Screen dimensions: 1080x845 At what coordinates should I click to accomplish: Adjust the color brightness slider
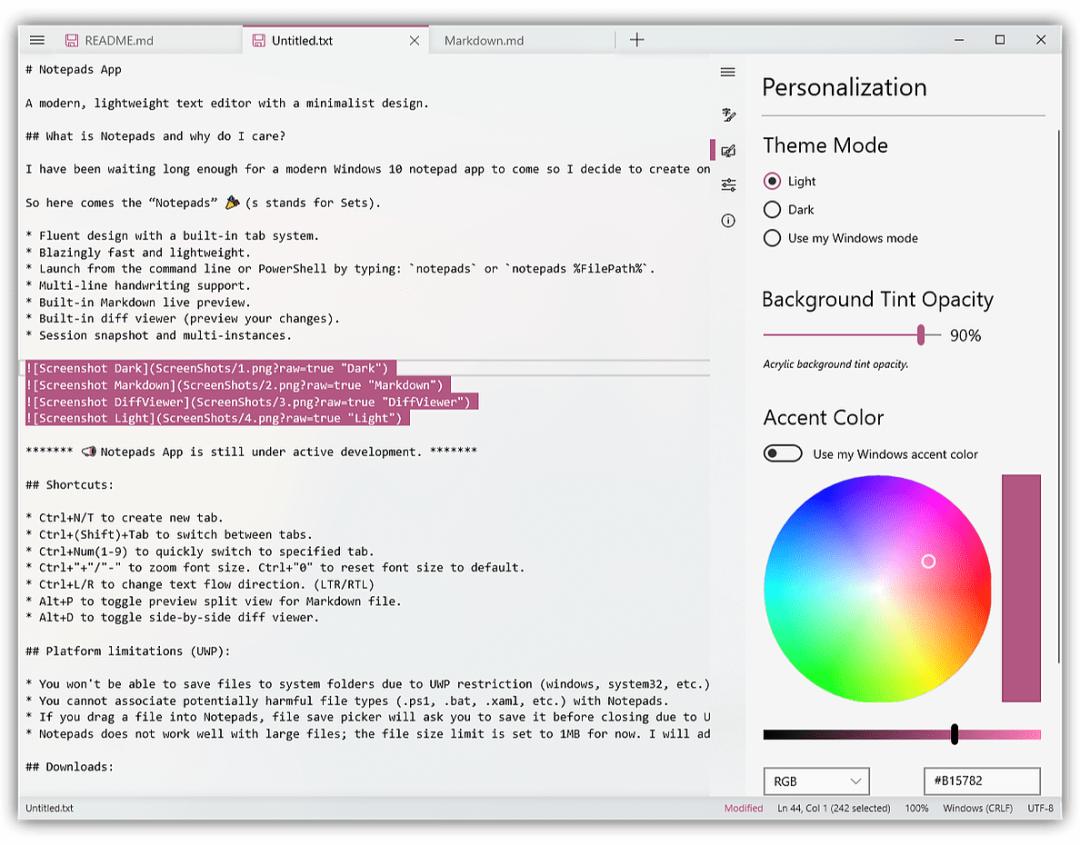(x=902, y=734)
